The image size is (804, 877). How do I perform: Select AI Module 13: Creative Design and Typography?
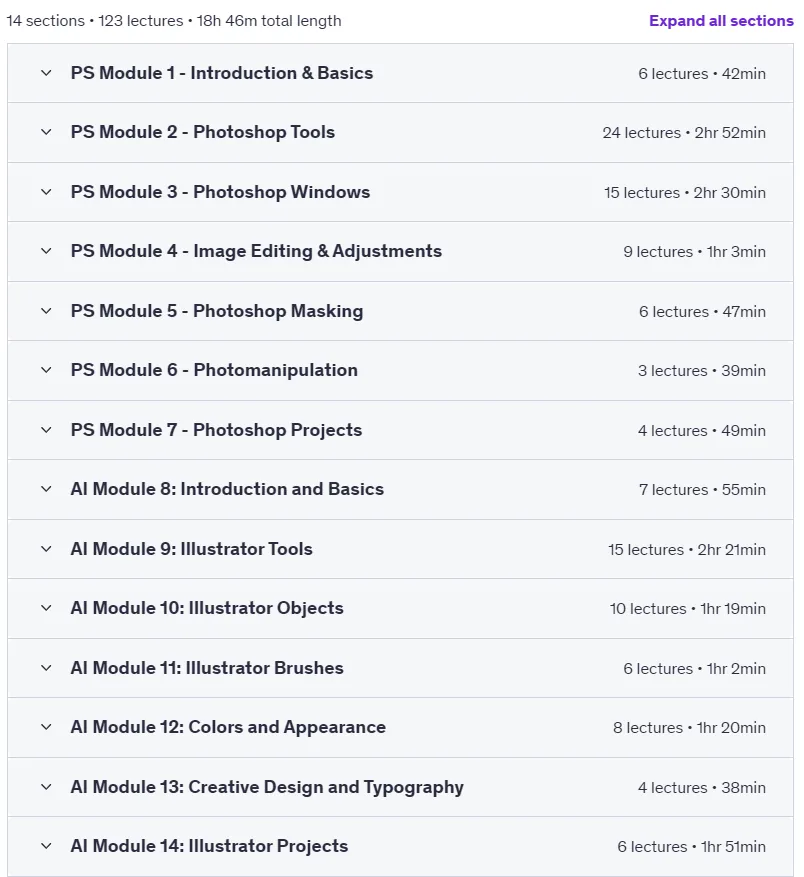click(x=267, y=788)
